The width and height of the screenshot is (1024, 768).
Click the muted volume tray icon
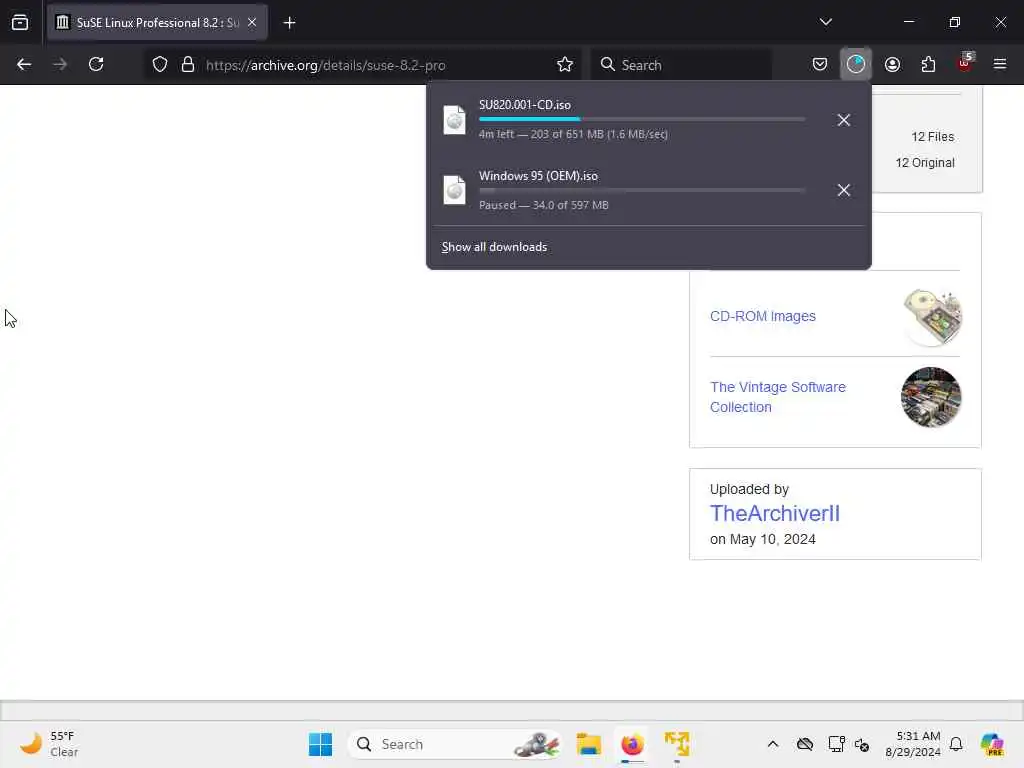(862, 744)
